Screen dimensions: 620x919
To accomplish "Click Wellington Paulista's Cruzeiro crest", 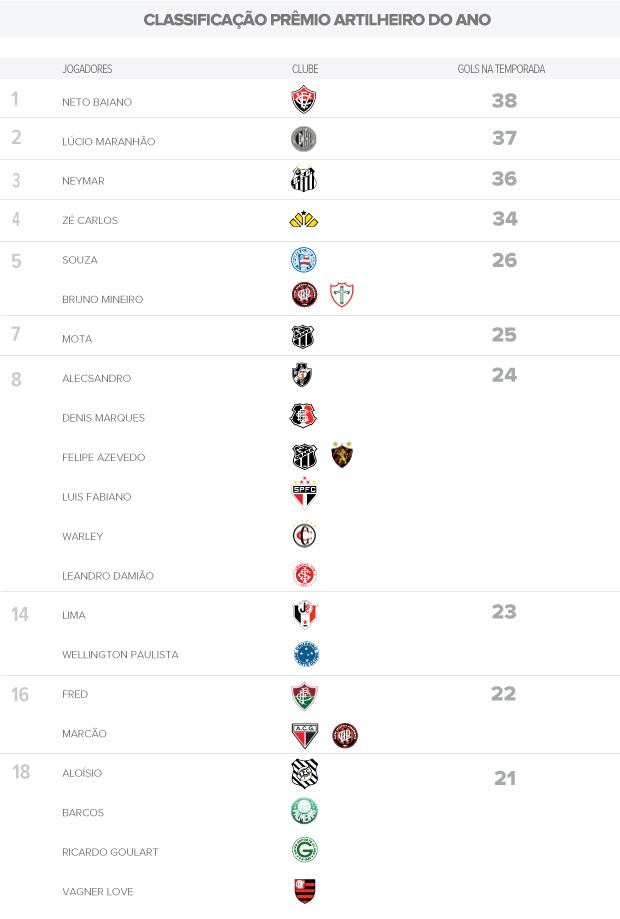I will pyautogui.click(x=306, y=654).
